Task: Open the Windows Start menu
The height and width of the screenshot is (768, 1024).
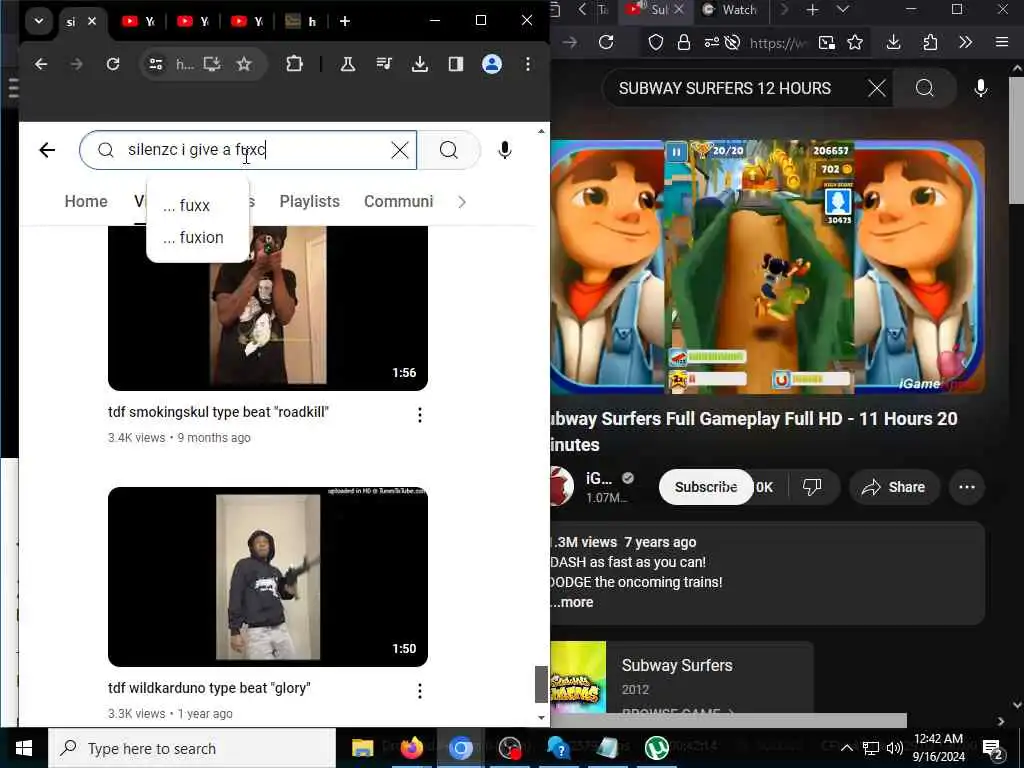Action: 24,748
